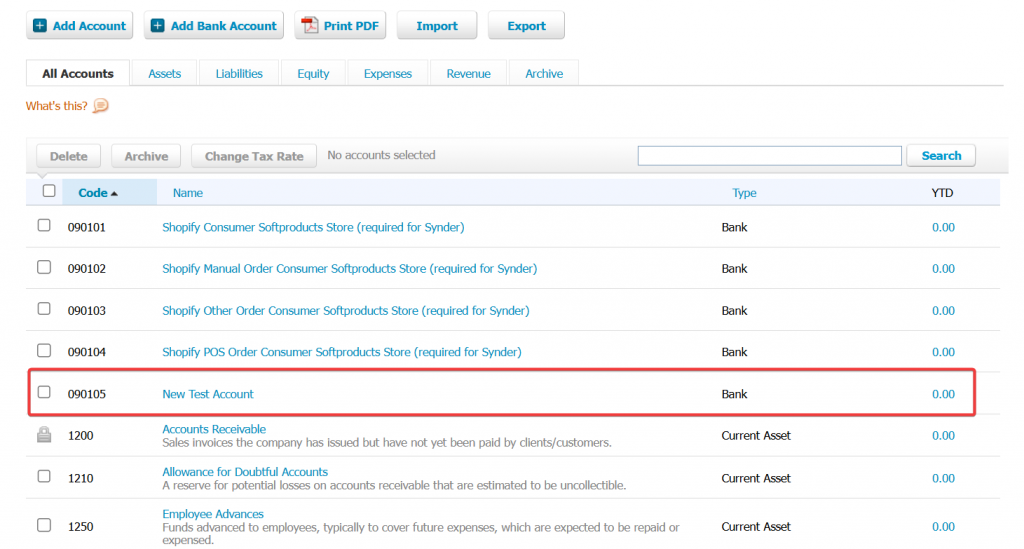Image resolution: width=1024 pixels, height=549 pixels.
Task: Select the New Test Account checkbox
Action: [x=44, y=393]
